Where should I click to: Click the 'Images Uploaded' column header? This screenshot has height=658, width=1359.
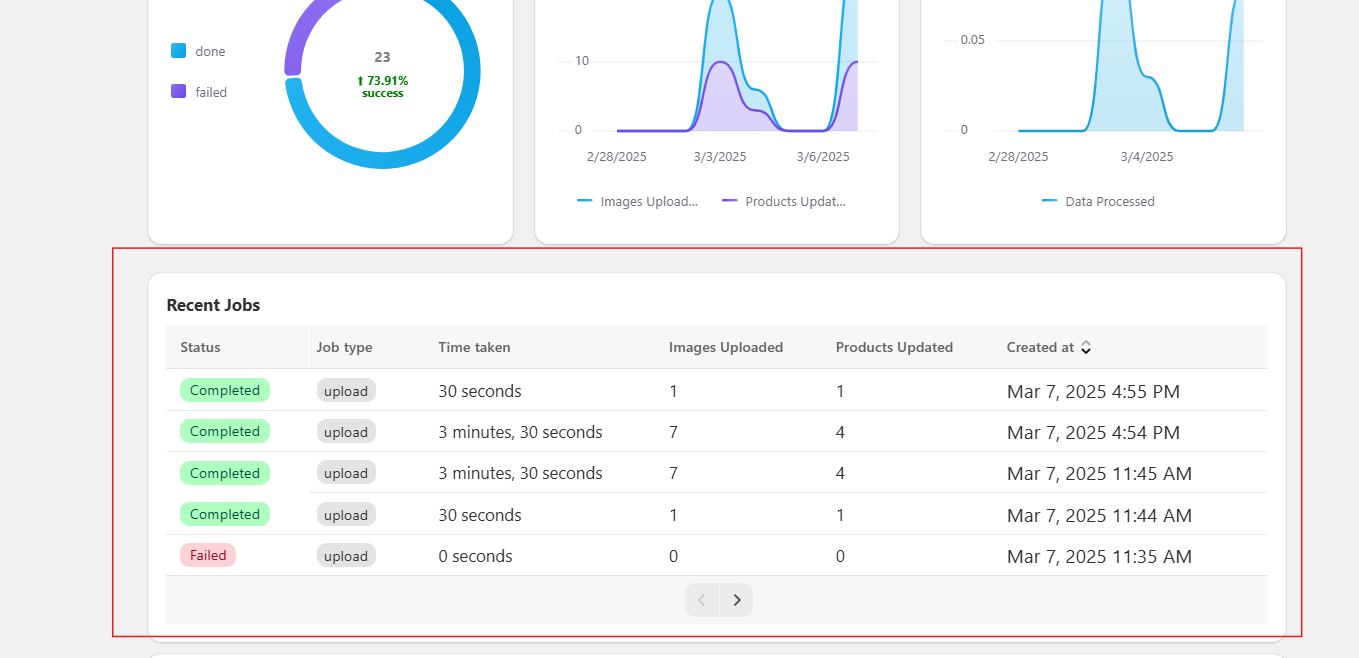coord(725,347)
